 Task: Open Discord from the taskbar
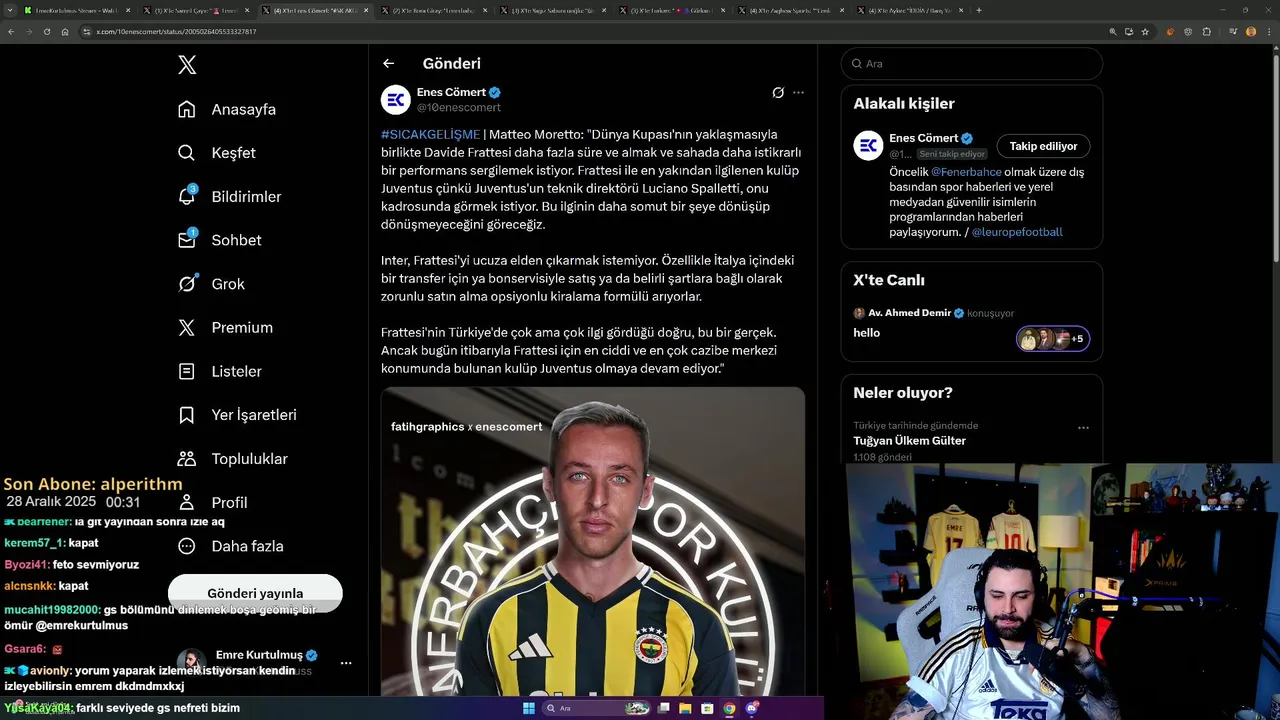click(751, 708)
